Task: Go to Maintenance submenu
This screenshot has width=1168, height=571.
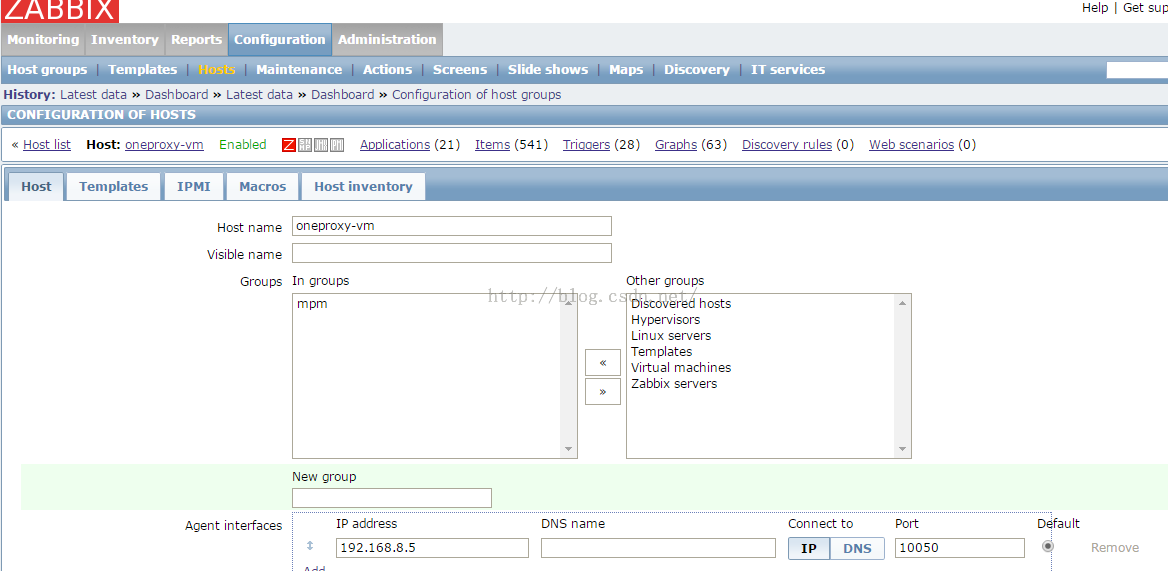Action: (x=299, y=69)
